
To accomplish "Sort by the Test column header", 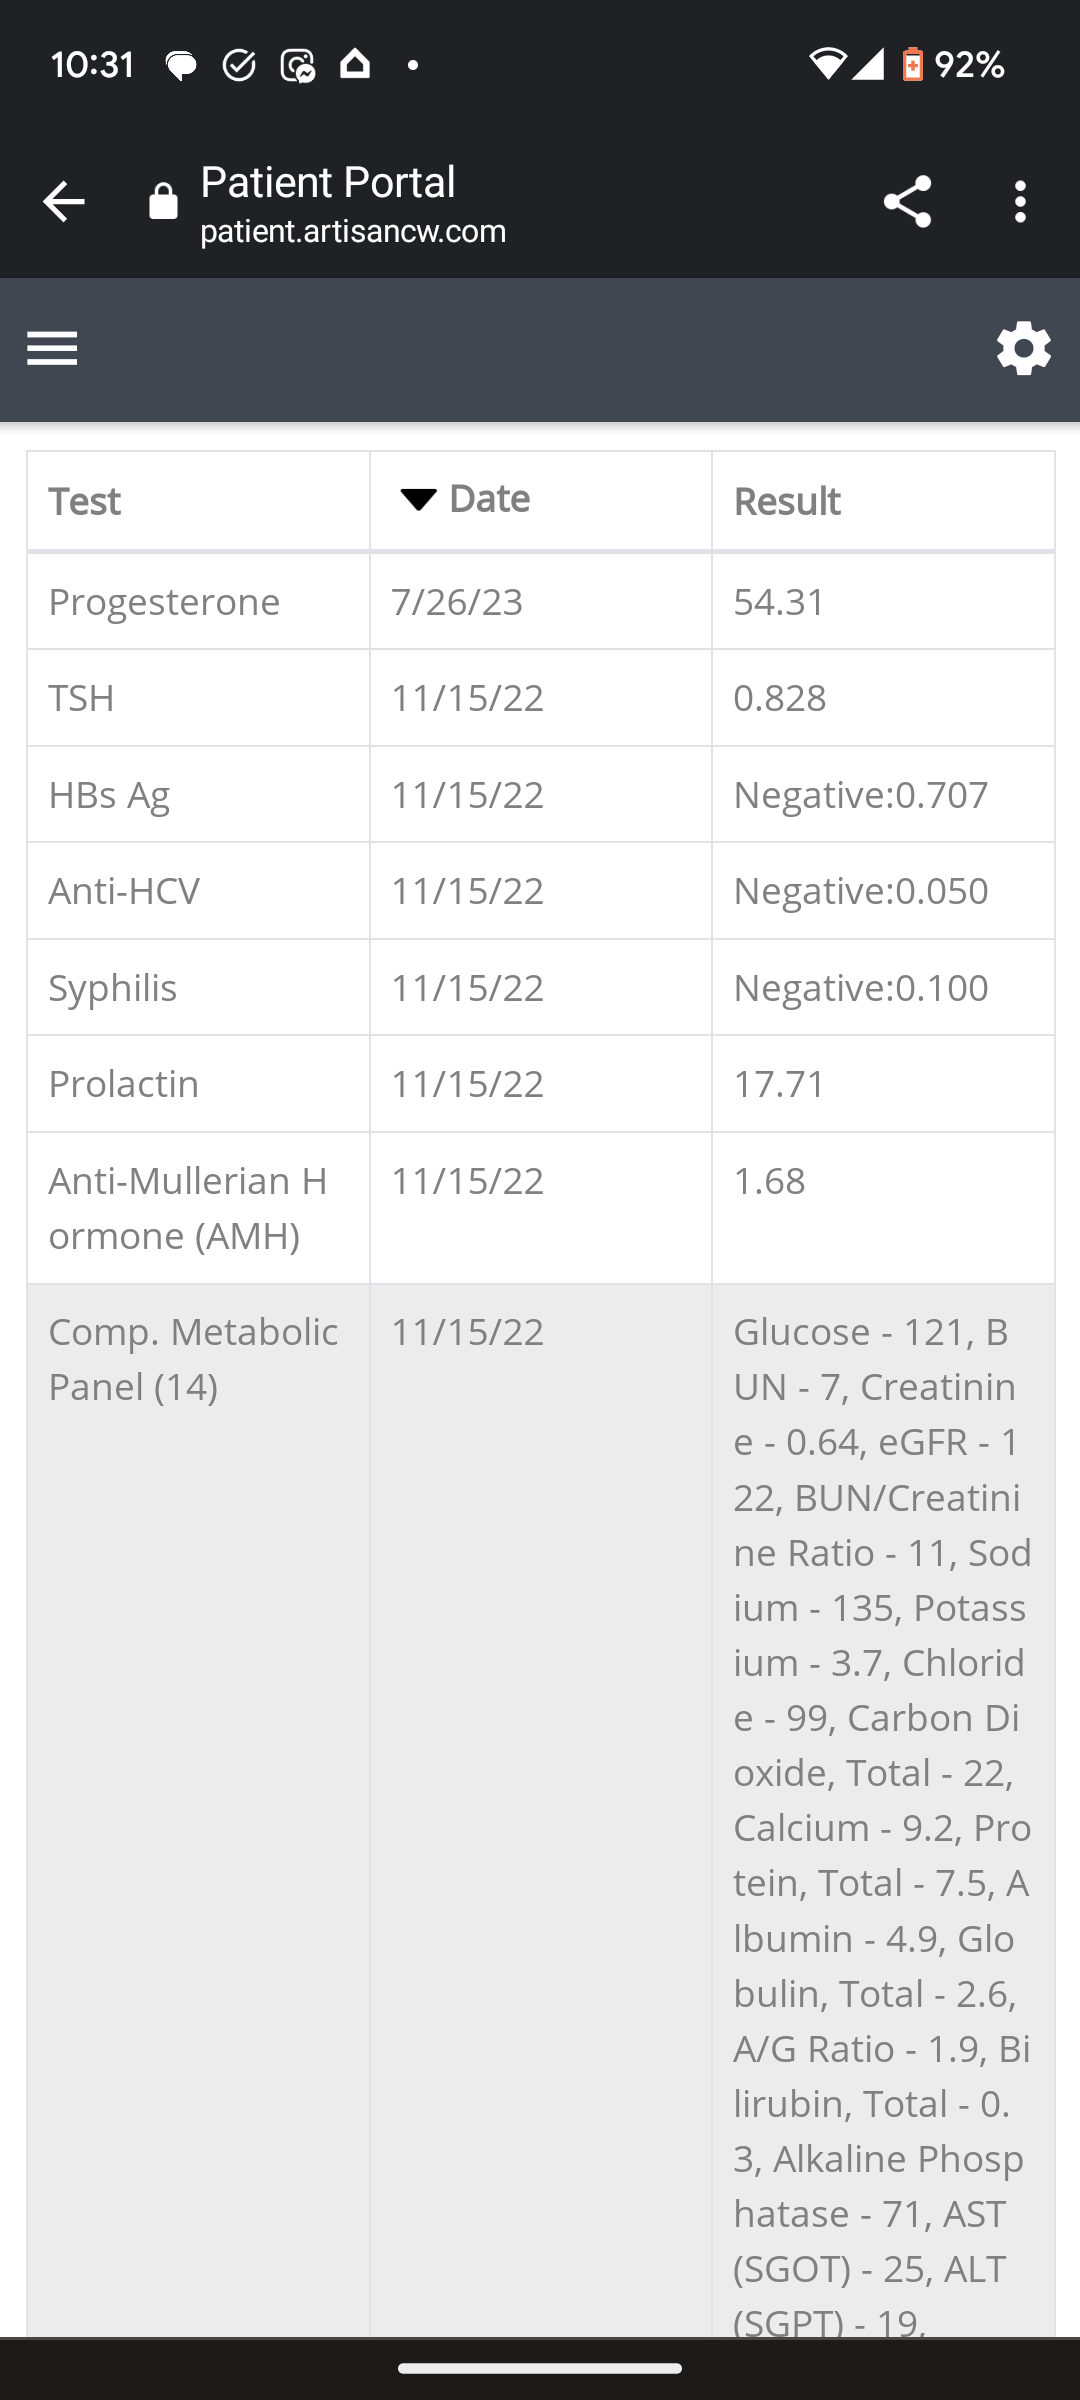I will (85, 501).
